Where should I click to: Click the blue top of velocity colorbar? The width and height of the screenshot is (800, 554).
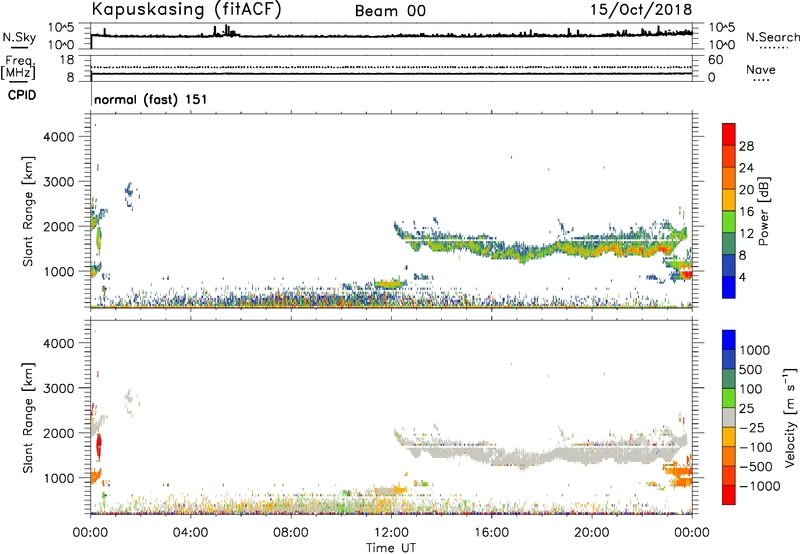click(x=729, y=340)
